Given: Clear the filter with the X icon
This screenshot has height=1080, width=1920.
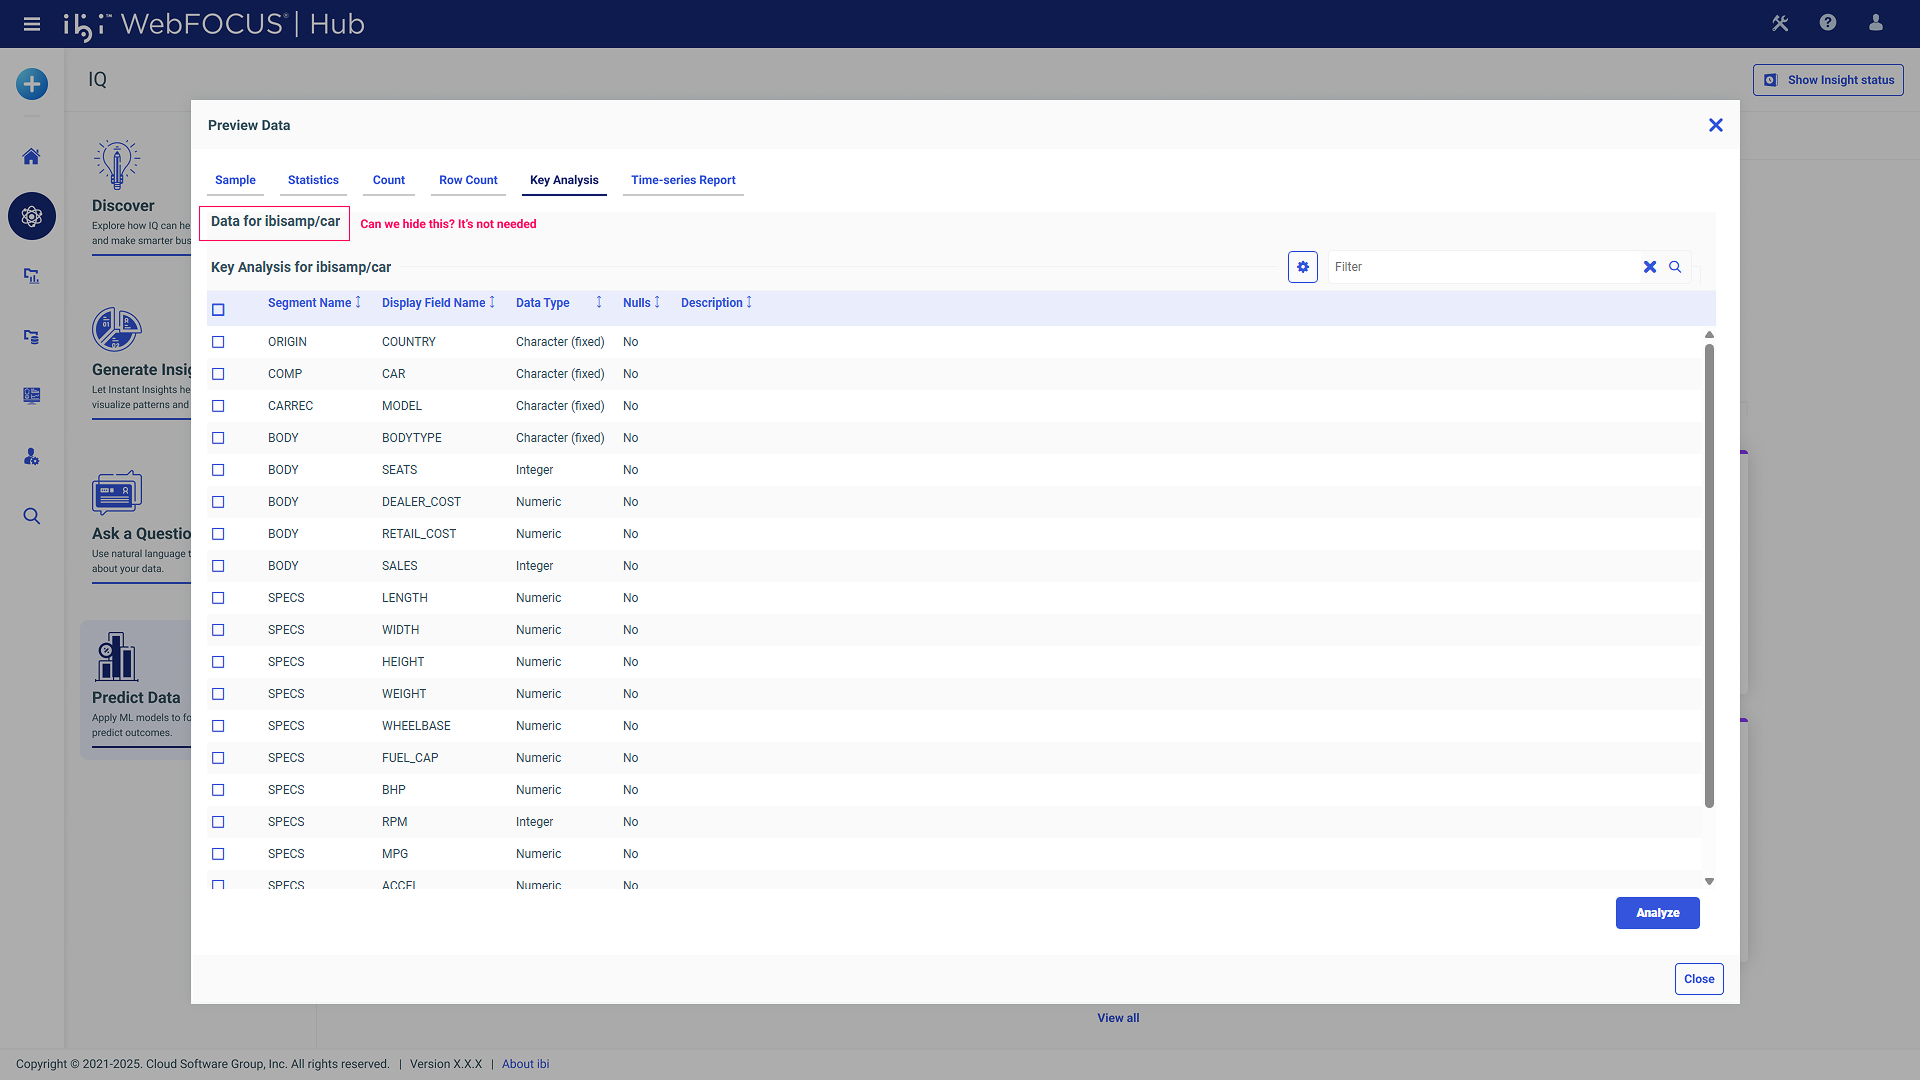Looking at the screenshot, I should (1650, 267).
